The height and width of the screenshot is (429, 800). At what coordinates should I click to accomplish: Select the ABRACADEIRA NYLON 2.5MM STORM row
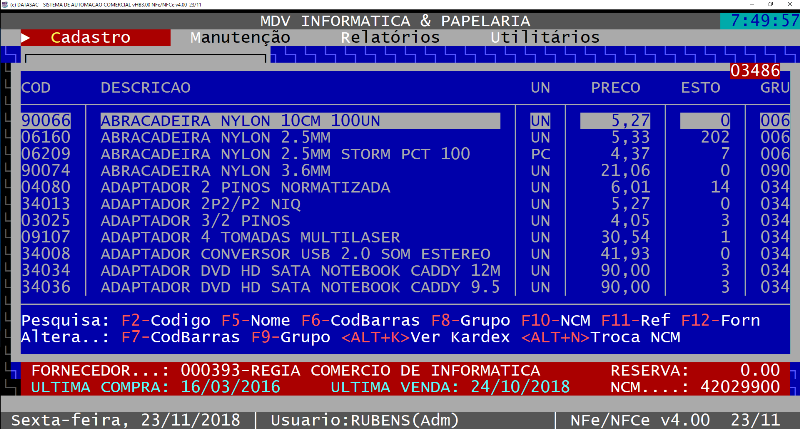[x=285, y=154]
